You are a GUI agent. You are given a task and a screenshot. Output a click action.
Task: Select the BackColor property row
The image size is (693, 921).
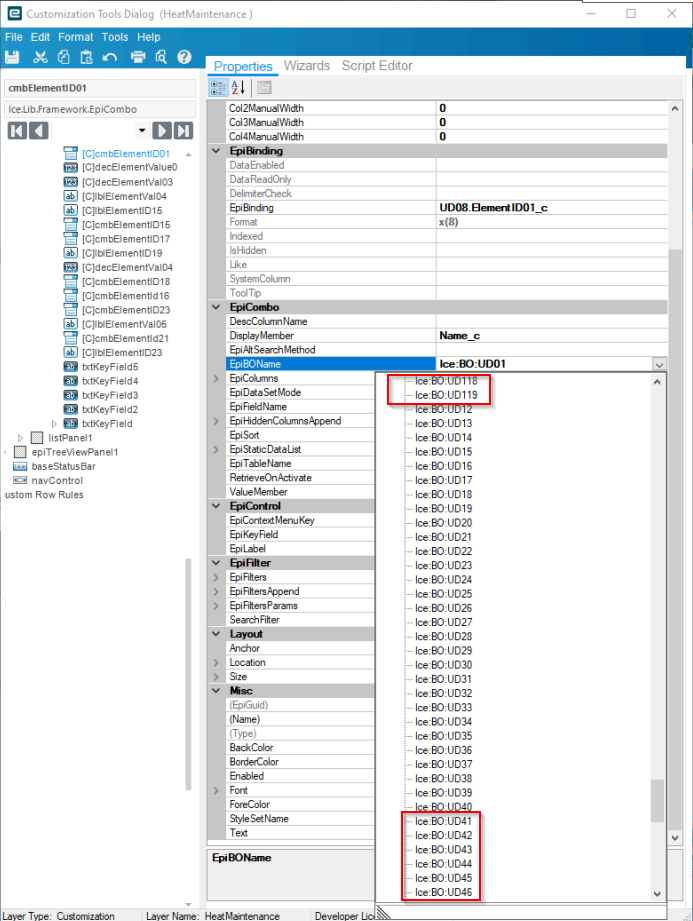point(300,748)
